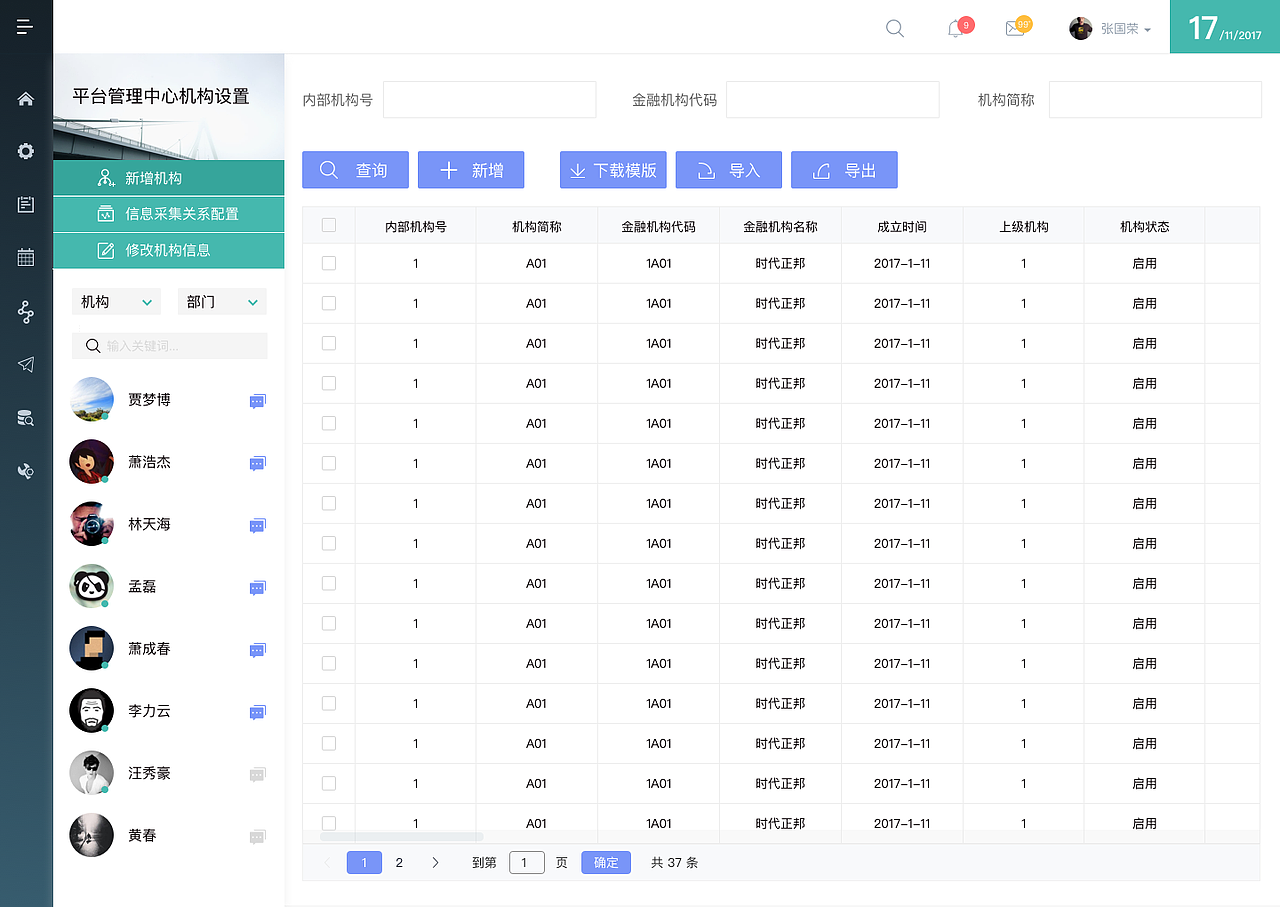The width and height of the screenshot is (1280, 907).
Task: Expand the 张国荣 account dropdown
Action: [1113, 28]
